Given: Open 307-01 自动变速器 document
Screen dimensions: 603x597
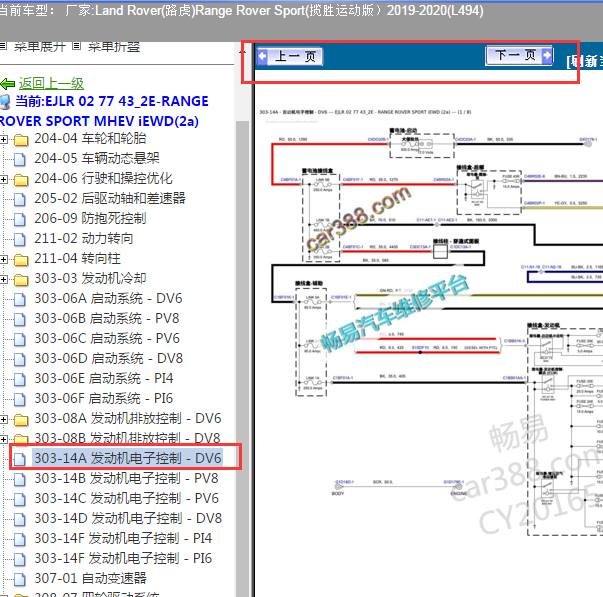Looking at the screenshot, I should click(x=90, y=578).
